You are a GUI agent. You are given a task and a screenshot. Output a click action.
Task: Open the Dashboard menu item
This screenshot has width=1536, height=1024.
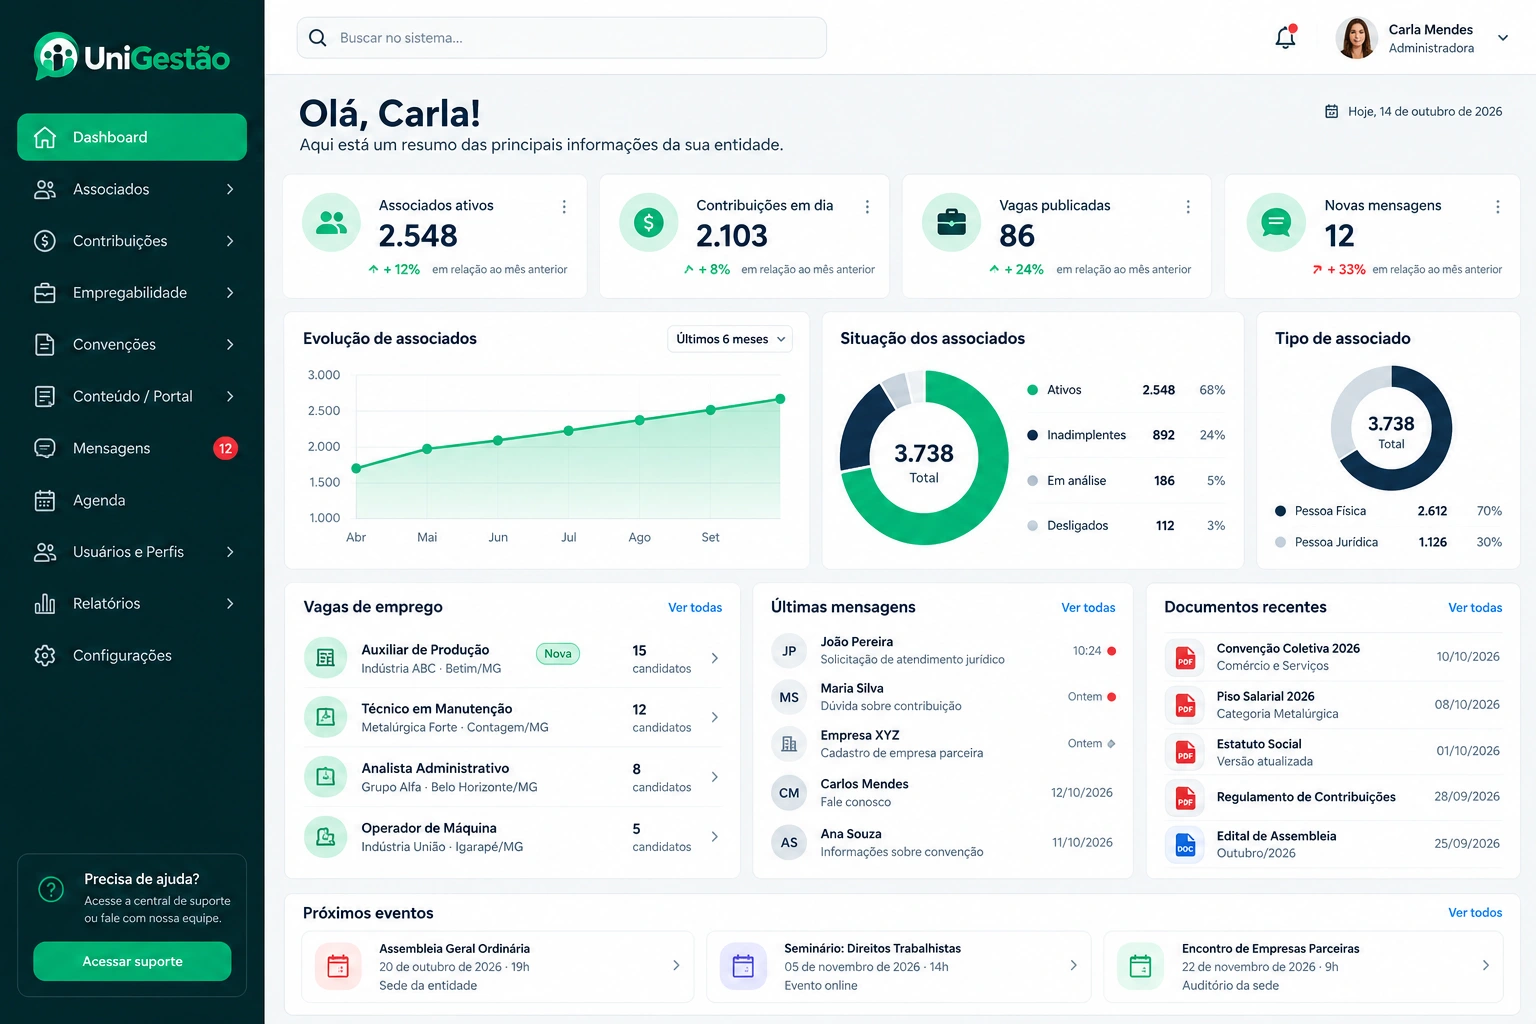click(132, 137)
